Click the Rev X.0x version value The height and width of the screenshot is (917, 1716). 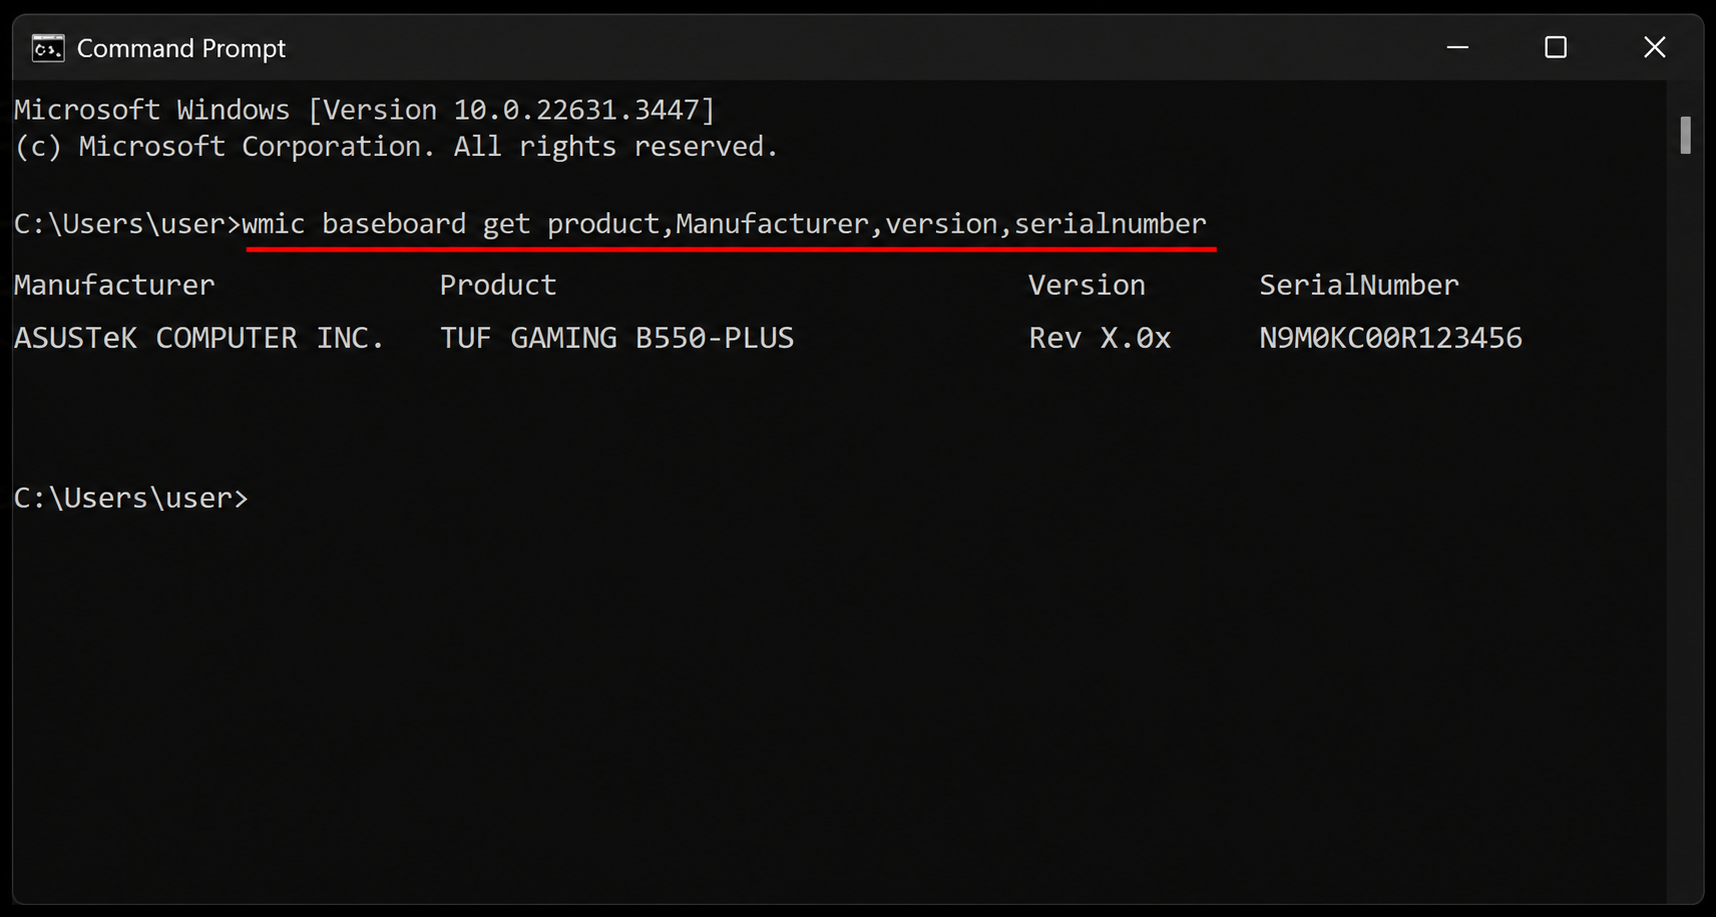(x=1100, y=338)
